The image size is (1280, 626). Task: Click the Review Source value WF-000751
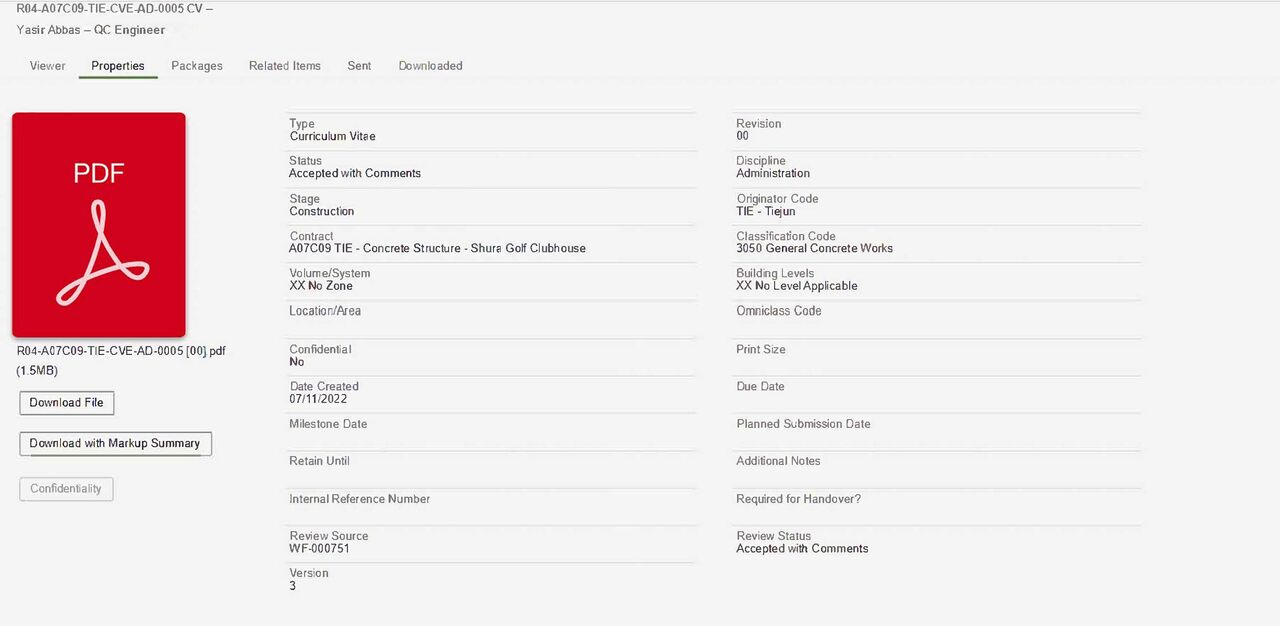[320, 549]
